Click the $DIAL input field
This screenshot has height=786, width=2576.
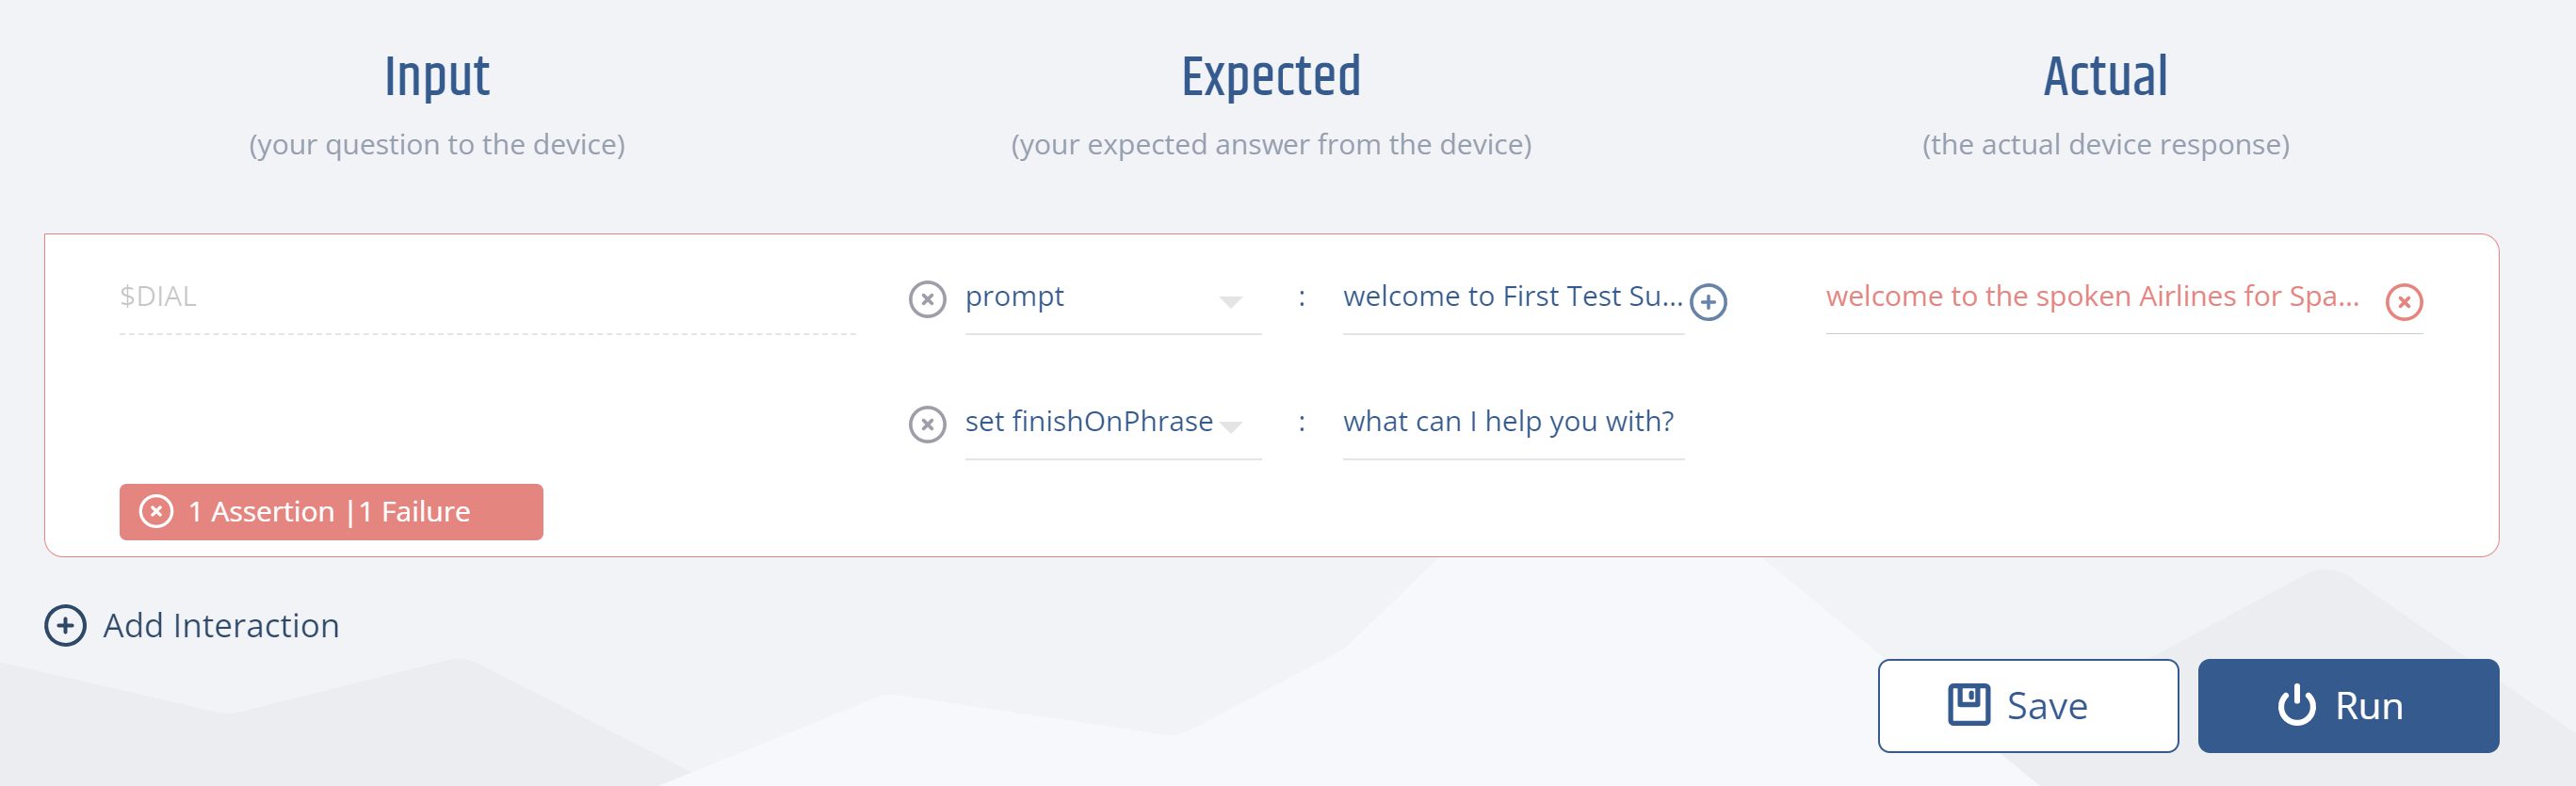(x=486, y=297)
